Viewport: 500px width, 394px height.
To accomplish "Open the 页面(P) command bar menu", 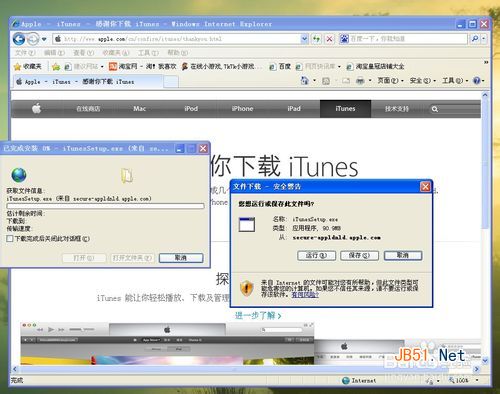I will (x=391, y=81).
